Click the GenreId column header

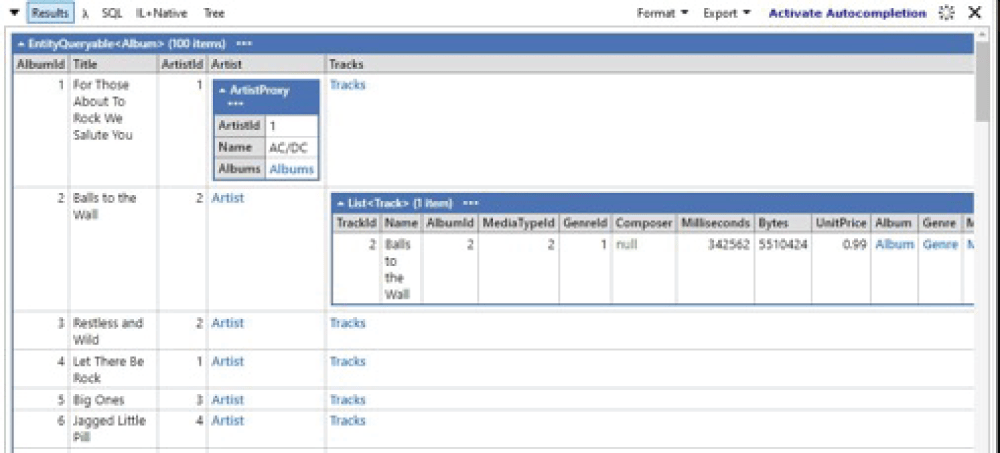585,223
